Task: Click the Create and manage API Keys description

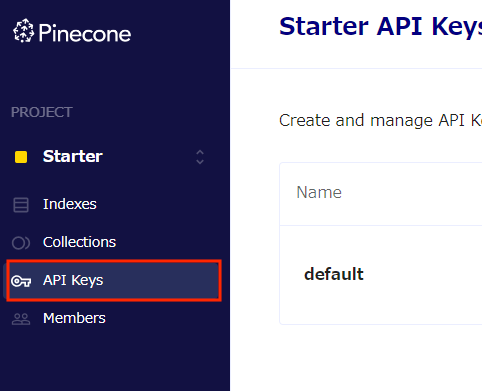Action: (380, 120)
